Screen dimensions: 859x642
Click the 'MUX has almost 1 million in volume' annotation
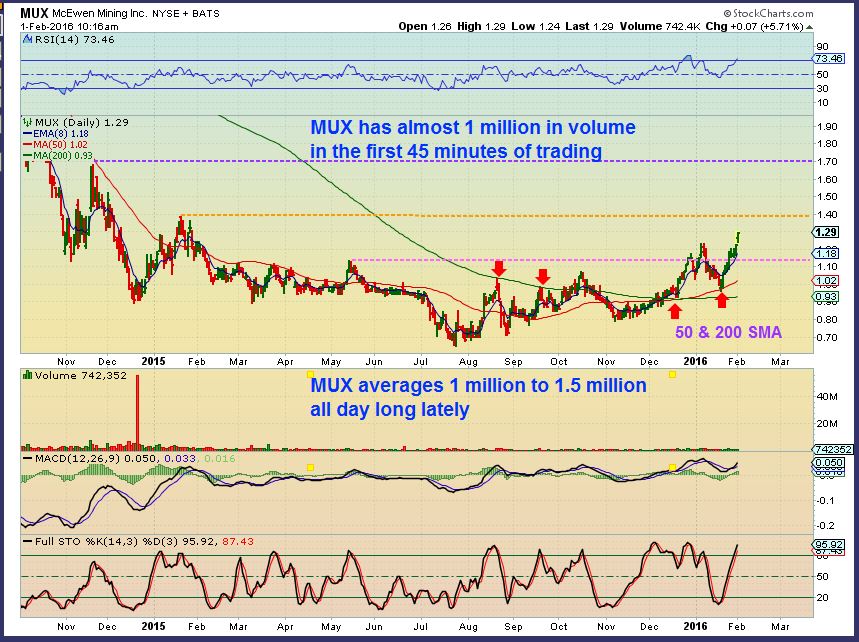click(473, 127)
